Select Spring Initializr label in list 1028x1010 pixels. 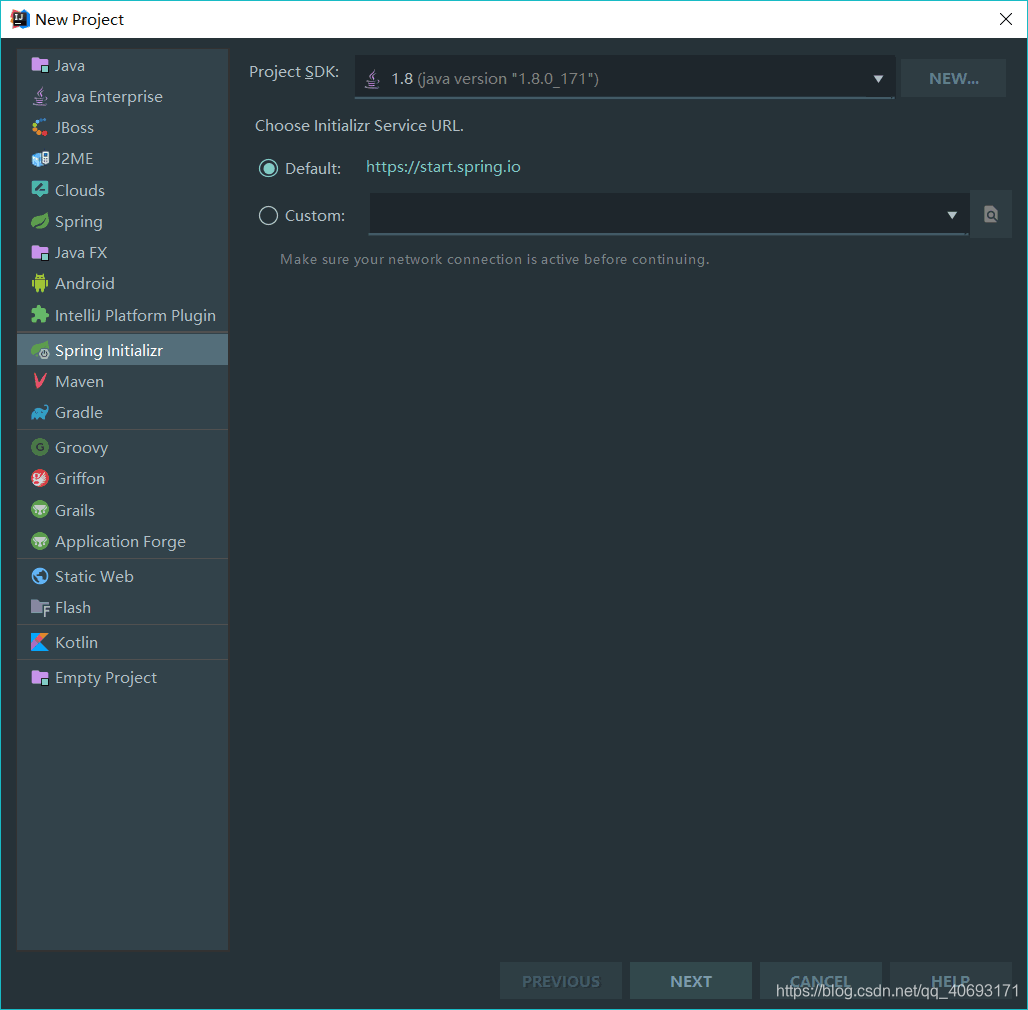click(109, 351)
